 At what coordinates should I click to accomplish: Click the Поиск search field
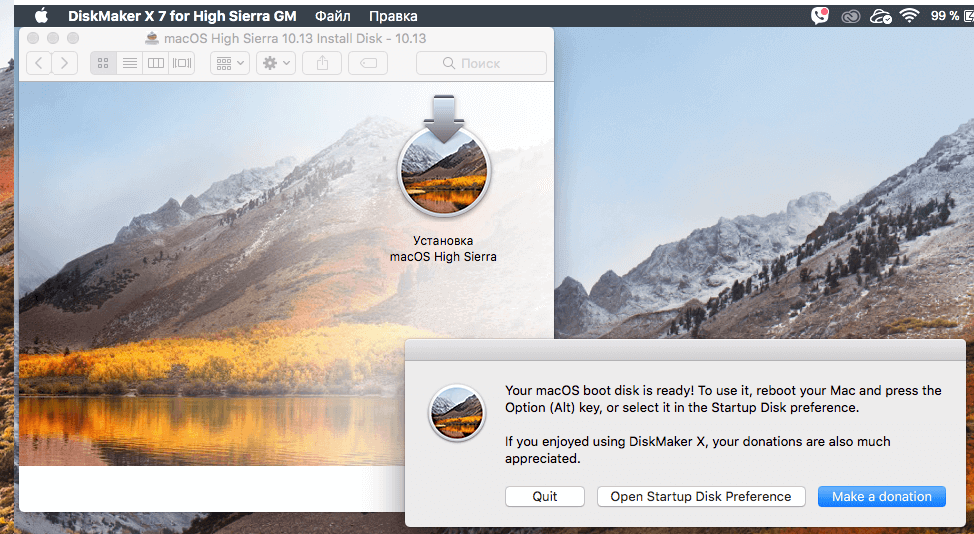tap(481, 63)
